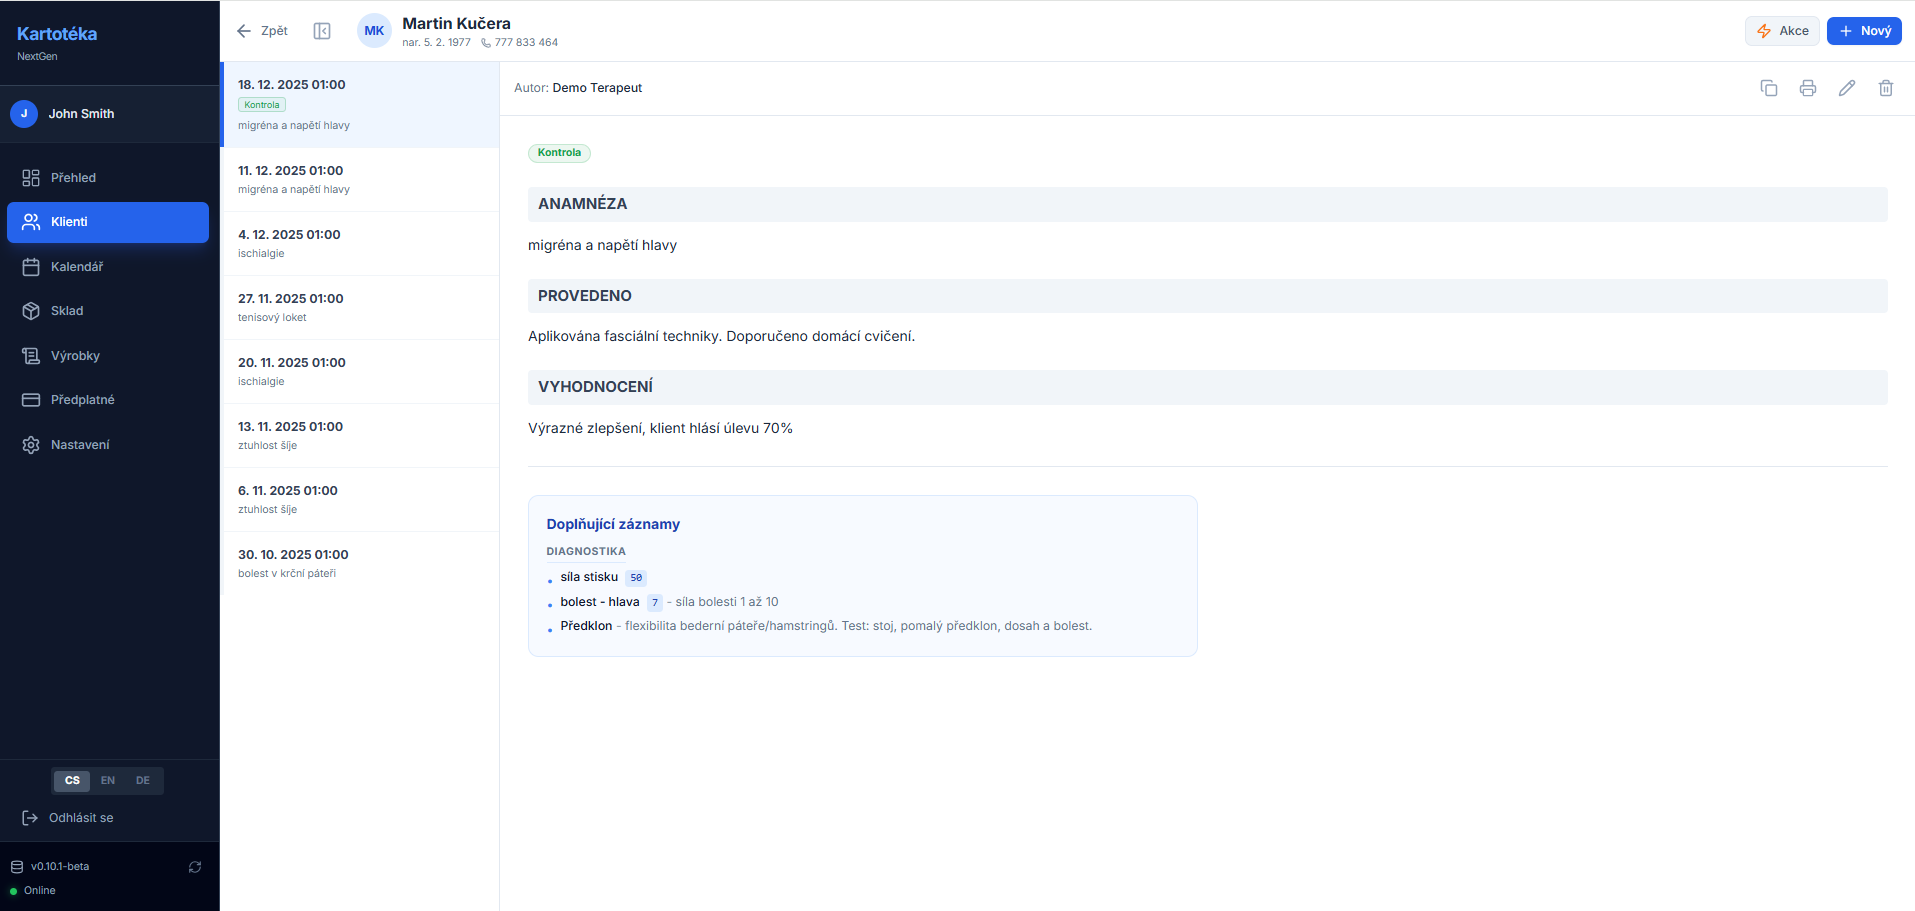
Task: Open Nastavení settings
Action: click(108, 445)
